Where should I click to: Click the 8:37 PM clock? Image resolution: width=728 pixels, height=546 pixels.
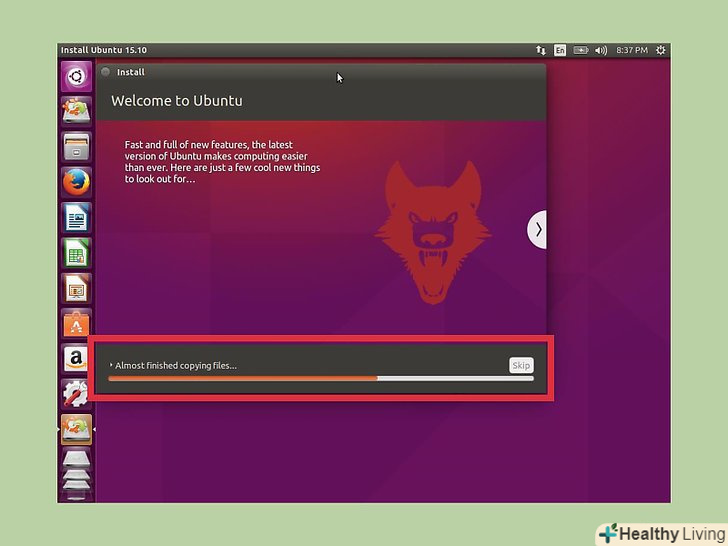[631, 50]
